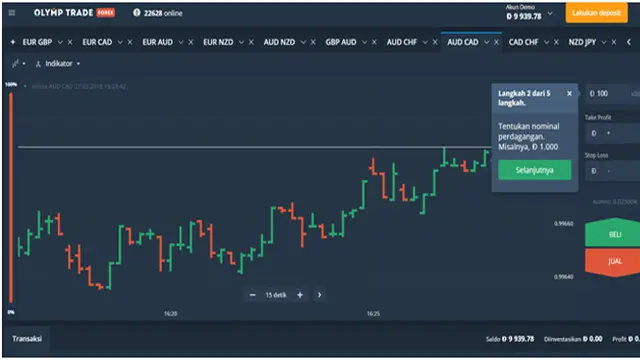Screen dimensions: 640x360
Task: Open the Indikator menu
Action: [58, 64]
